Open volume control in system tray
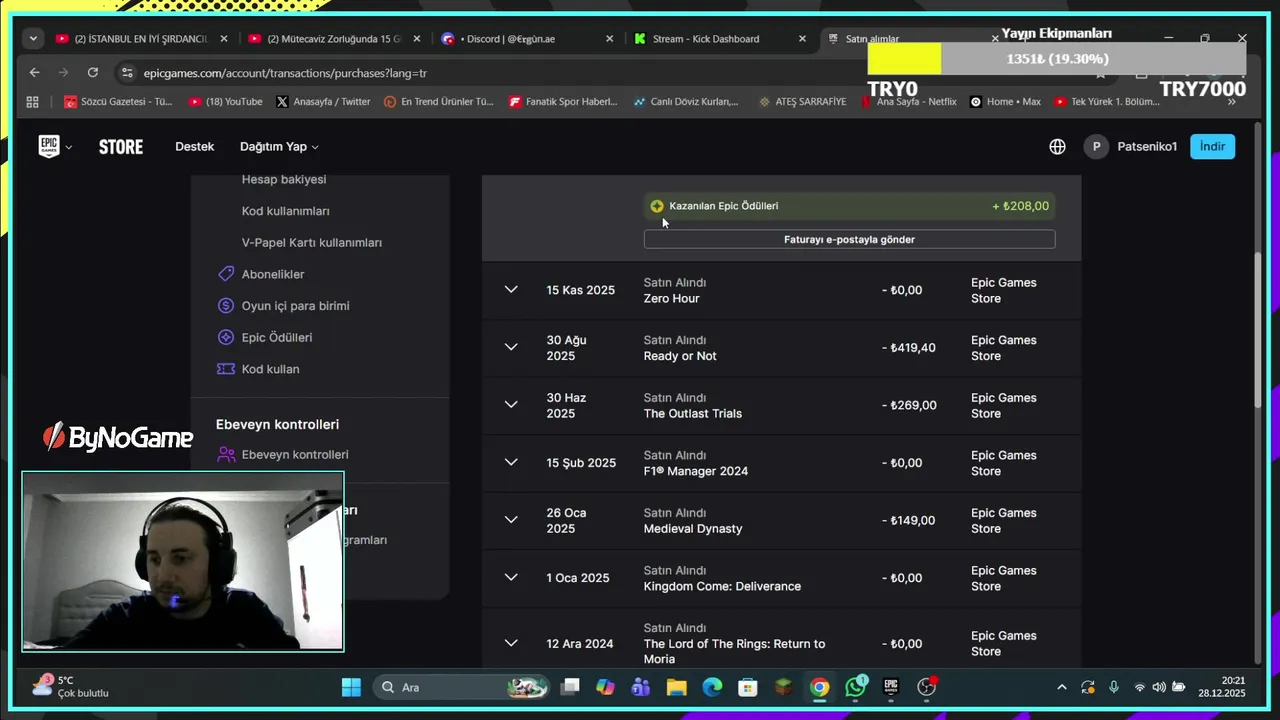The image size is (1280, 720). tap(1158, 687)
